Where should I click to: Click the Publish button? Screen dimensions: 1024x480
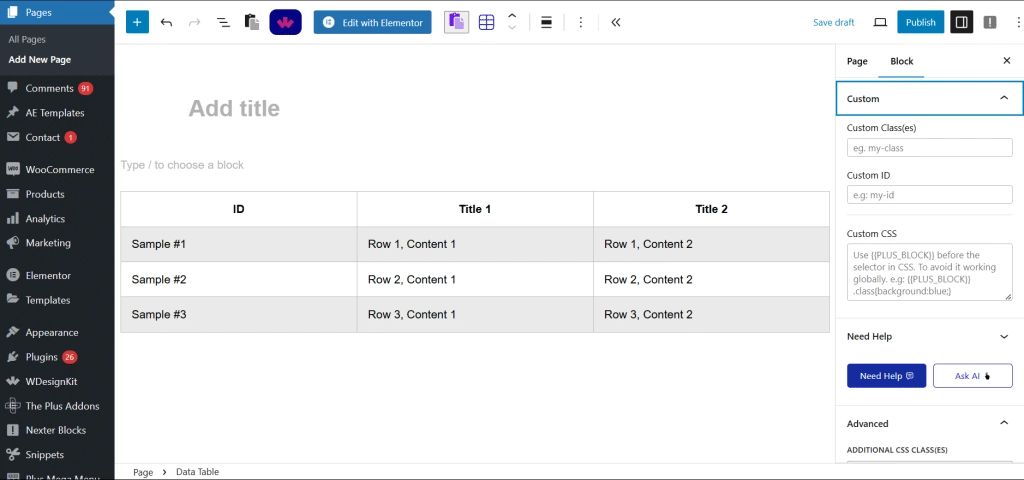pos(920,22)
